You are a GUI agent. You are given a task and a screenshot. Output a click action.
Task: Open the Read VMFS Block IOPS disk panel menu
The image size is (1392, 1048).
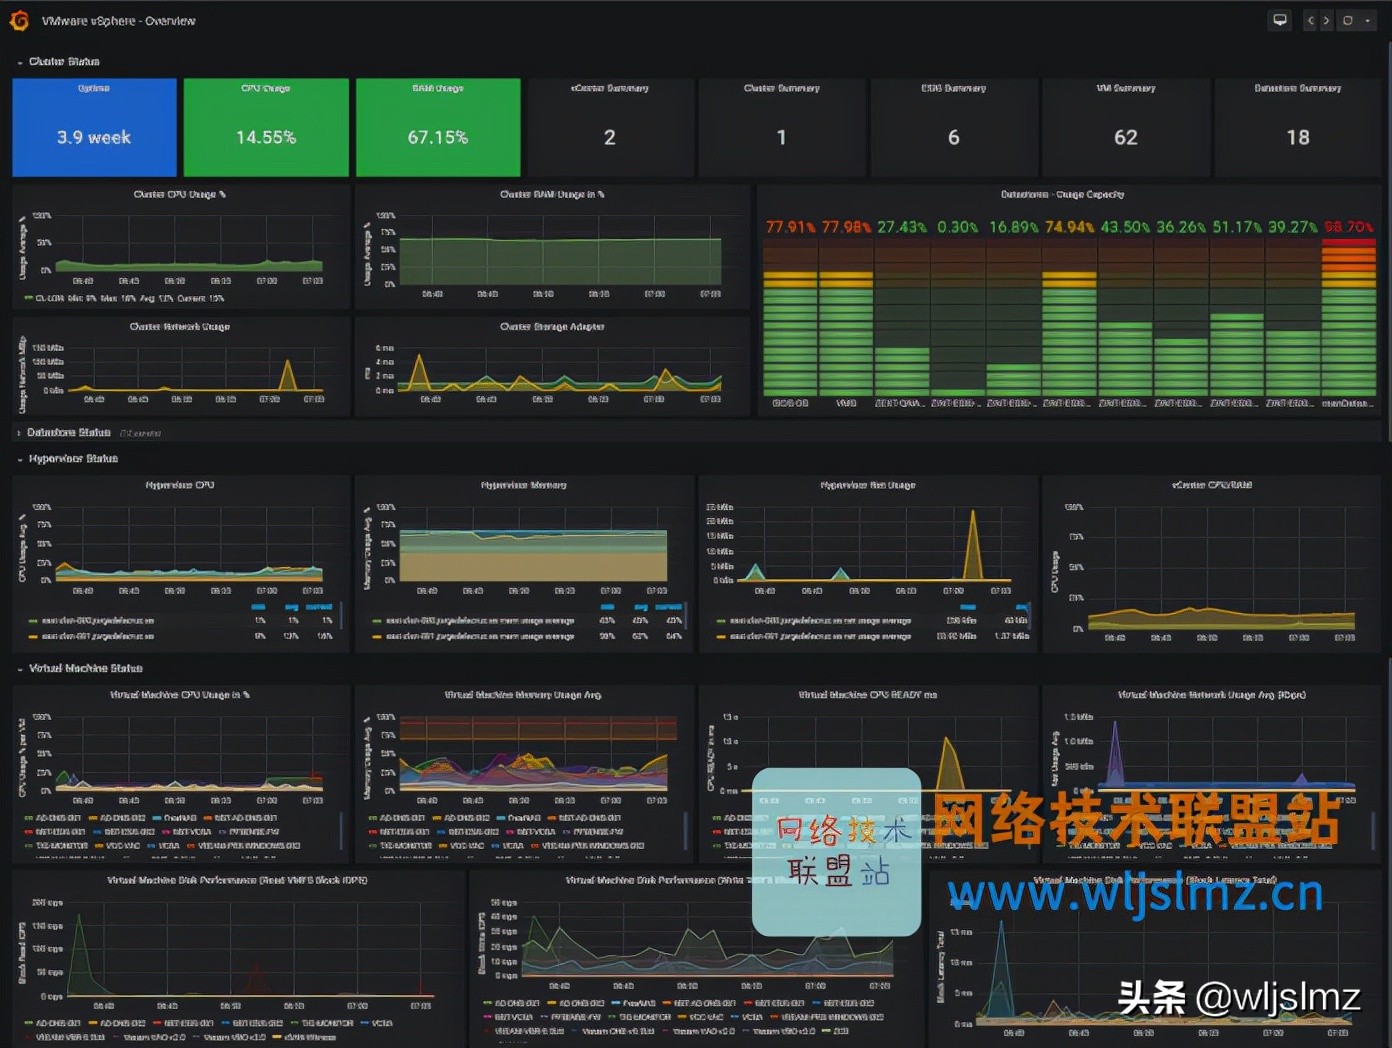point(237,880)
